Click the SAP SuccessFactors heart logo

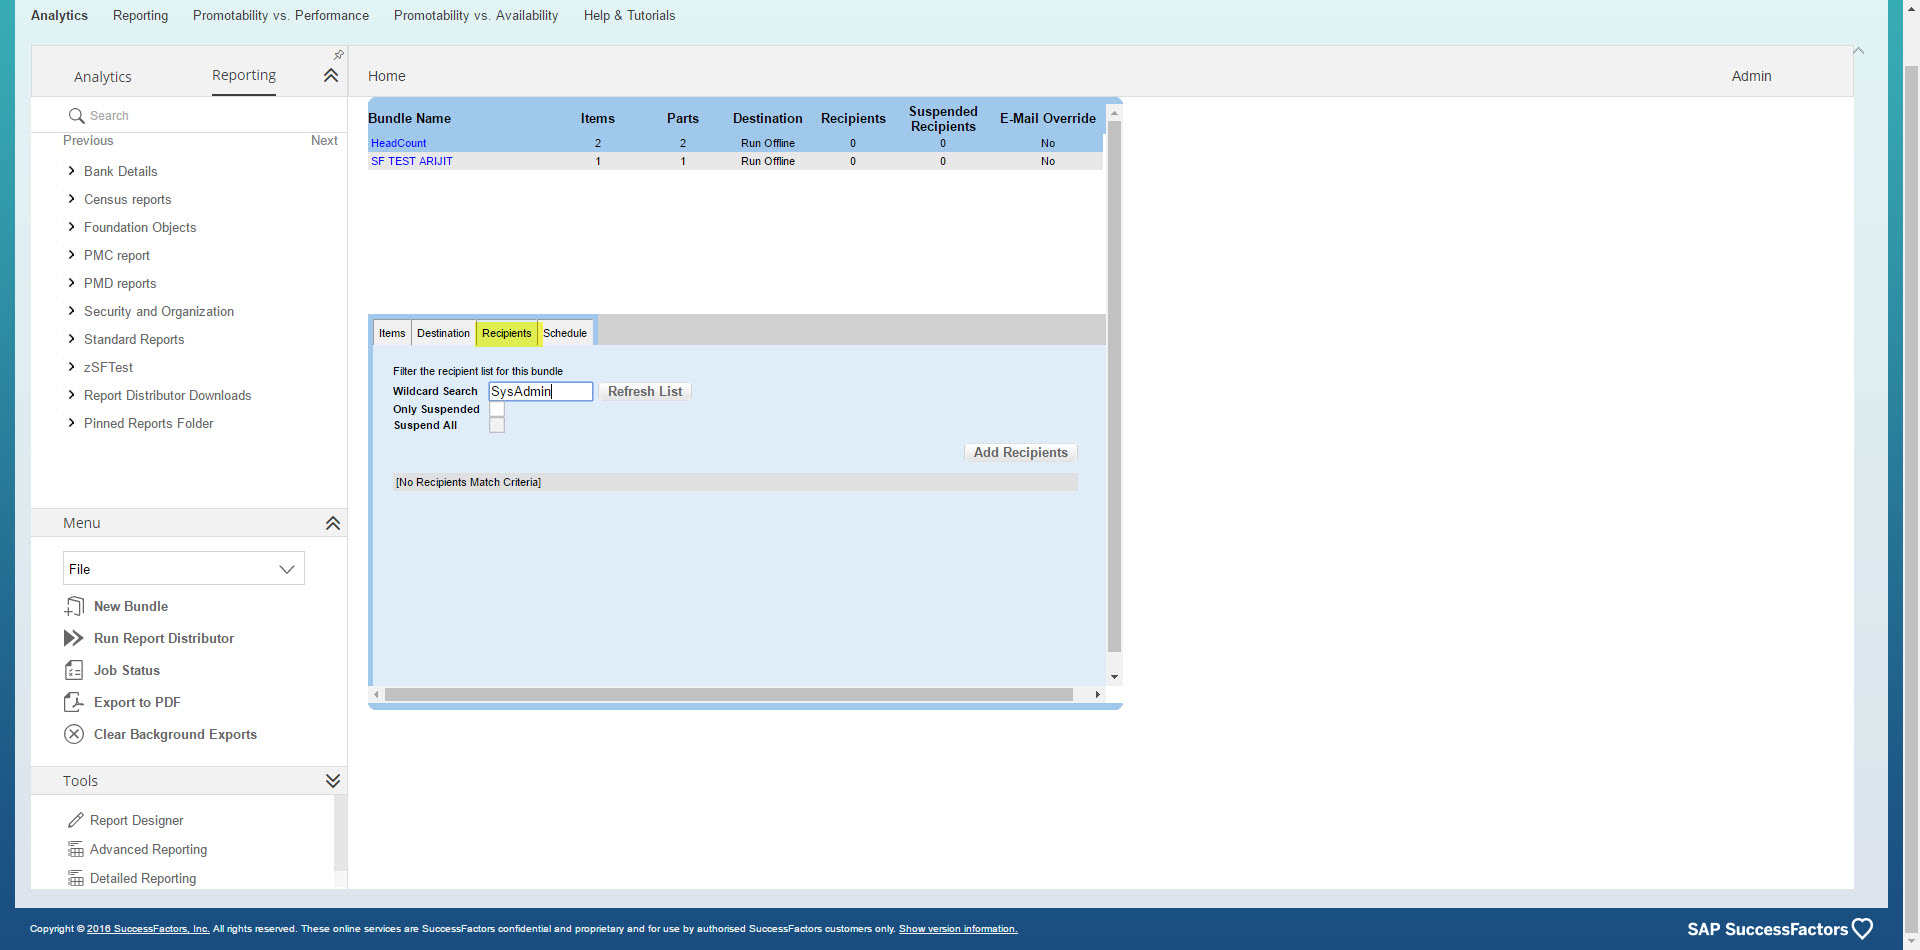coord(1862,929)
